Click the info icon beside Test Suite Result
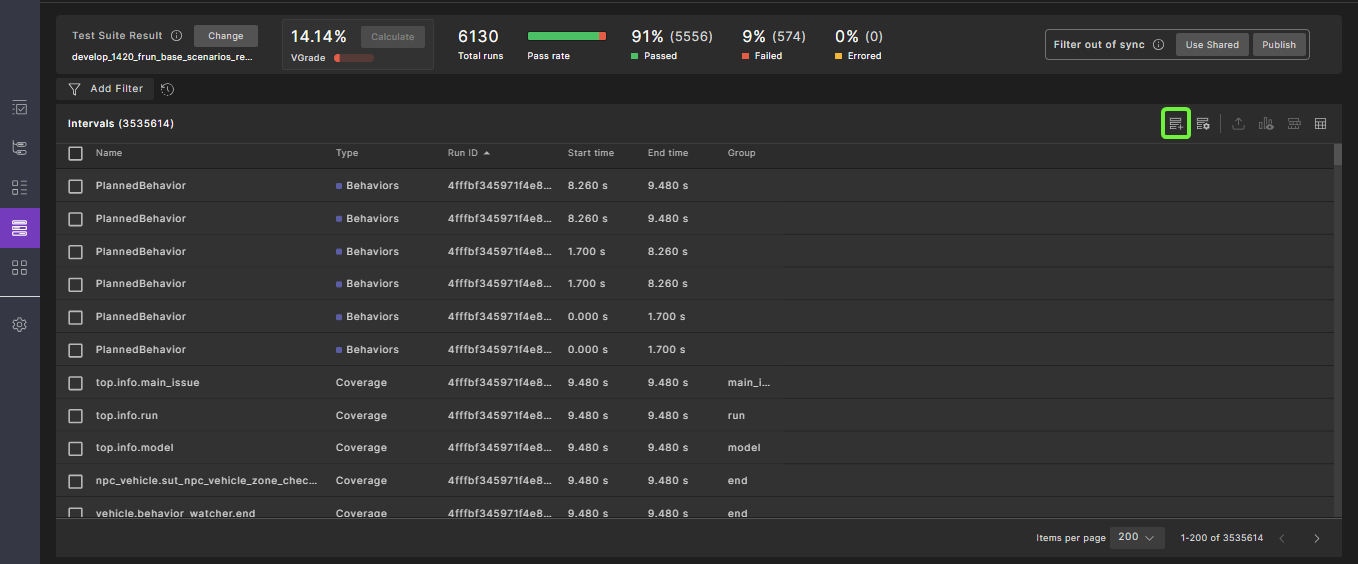1358x564 pixels. coord(177,36)
